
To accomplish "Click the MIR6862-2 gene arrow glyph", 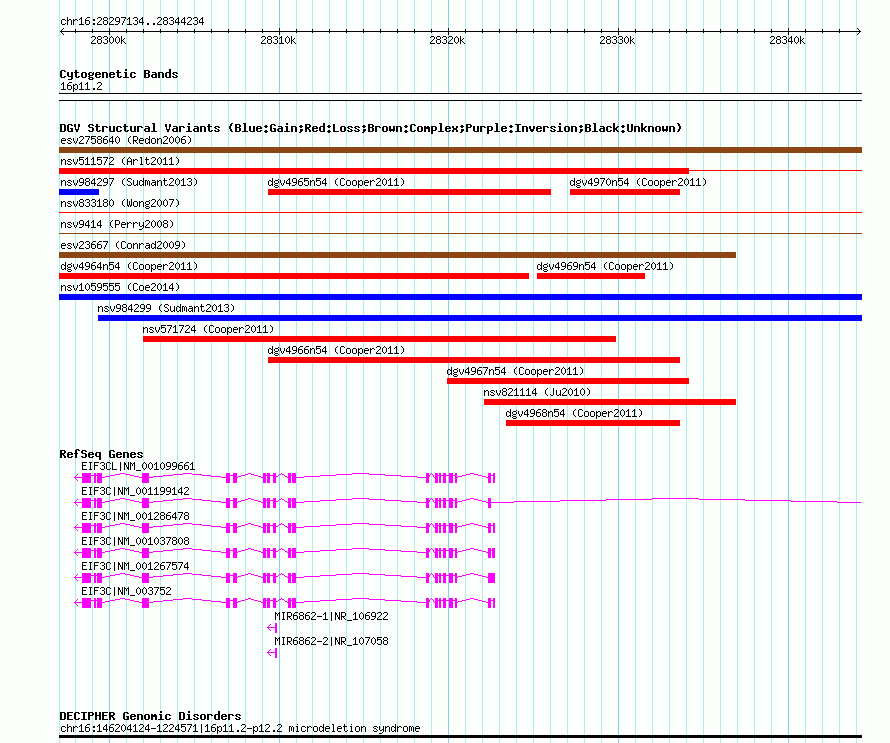I will 272,653.
